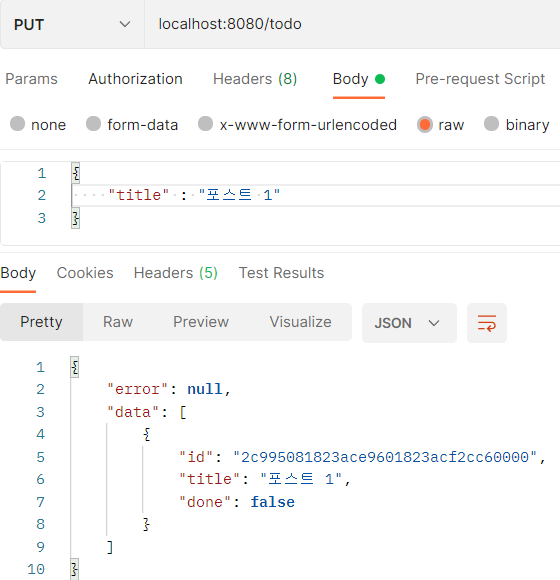This screenshot has height=580, width=560.
Task: Select the none body type radio
Action: pos(17,124)
